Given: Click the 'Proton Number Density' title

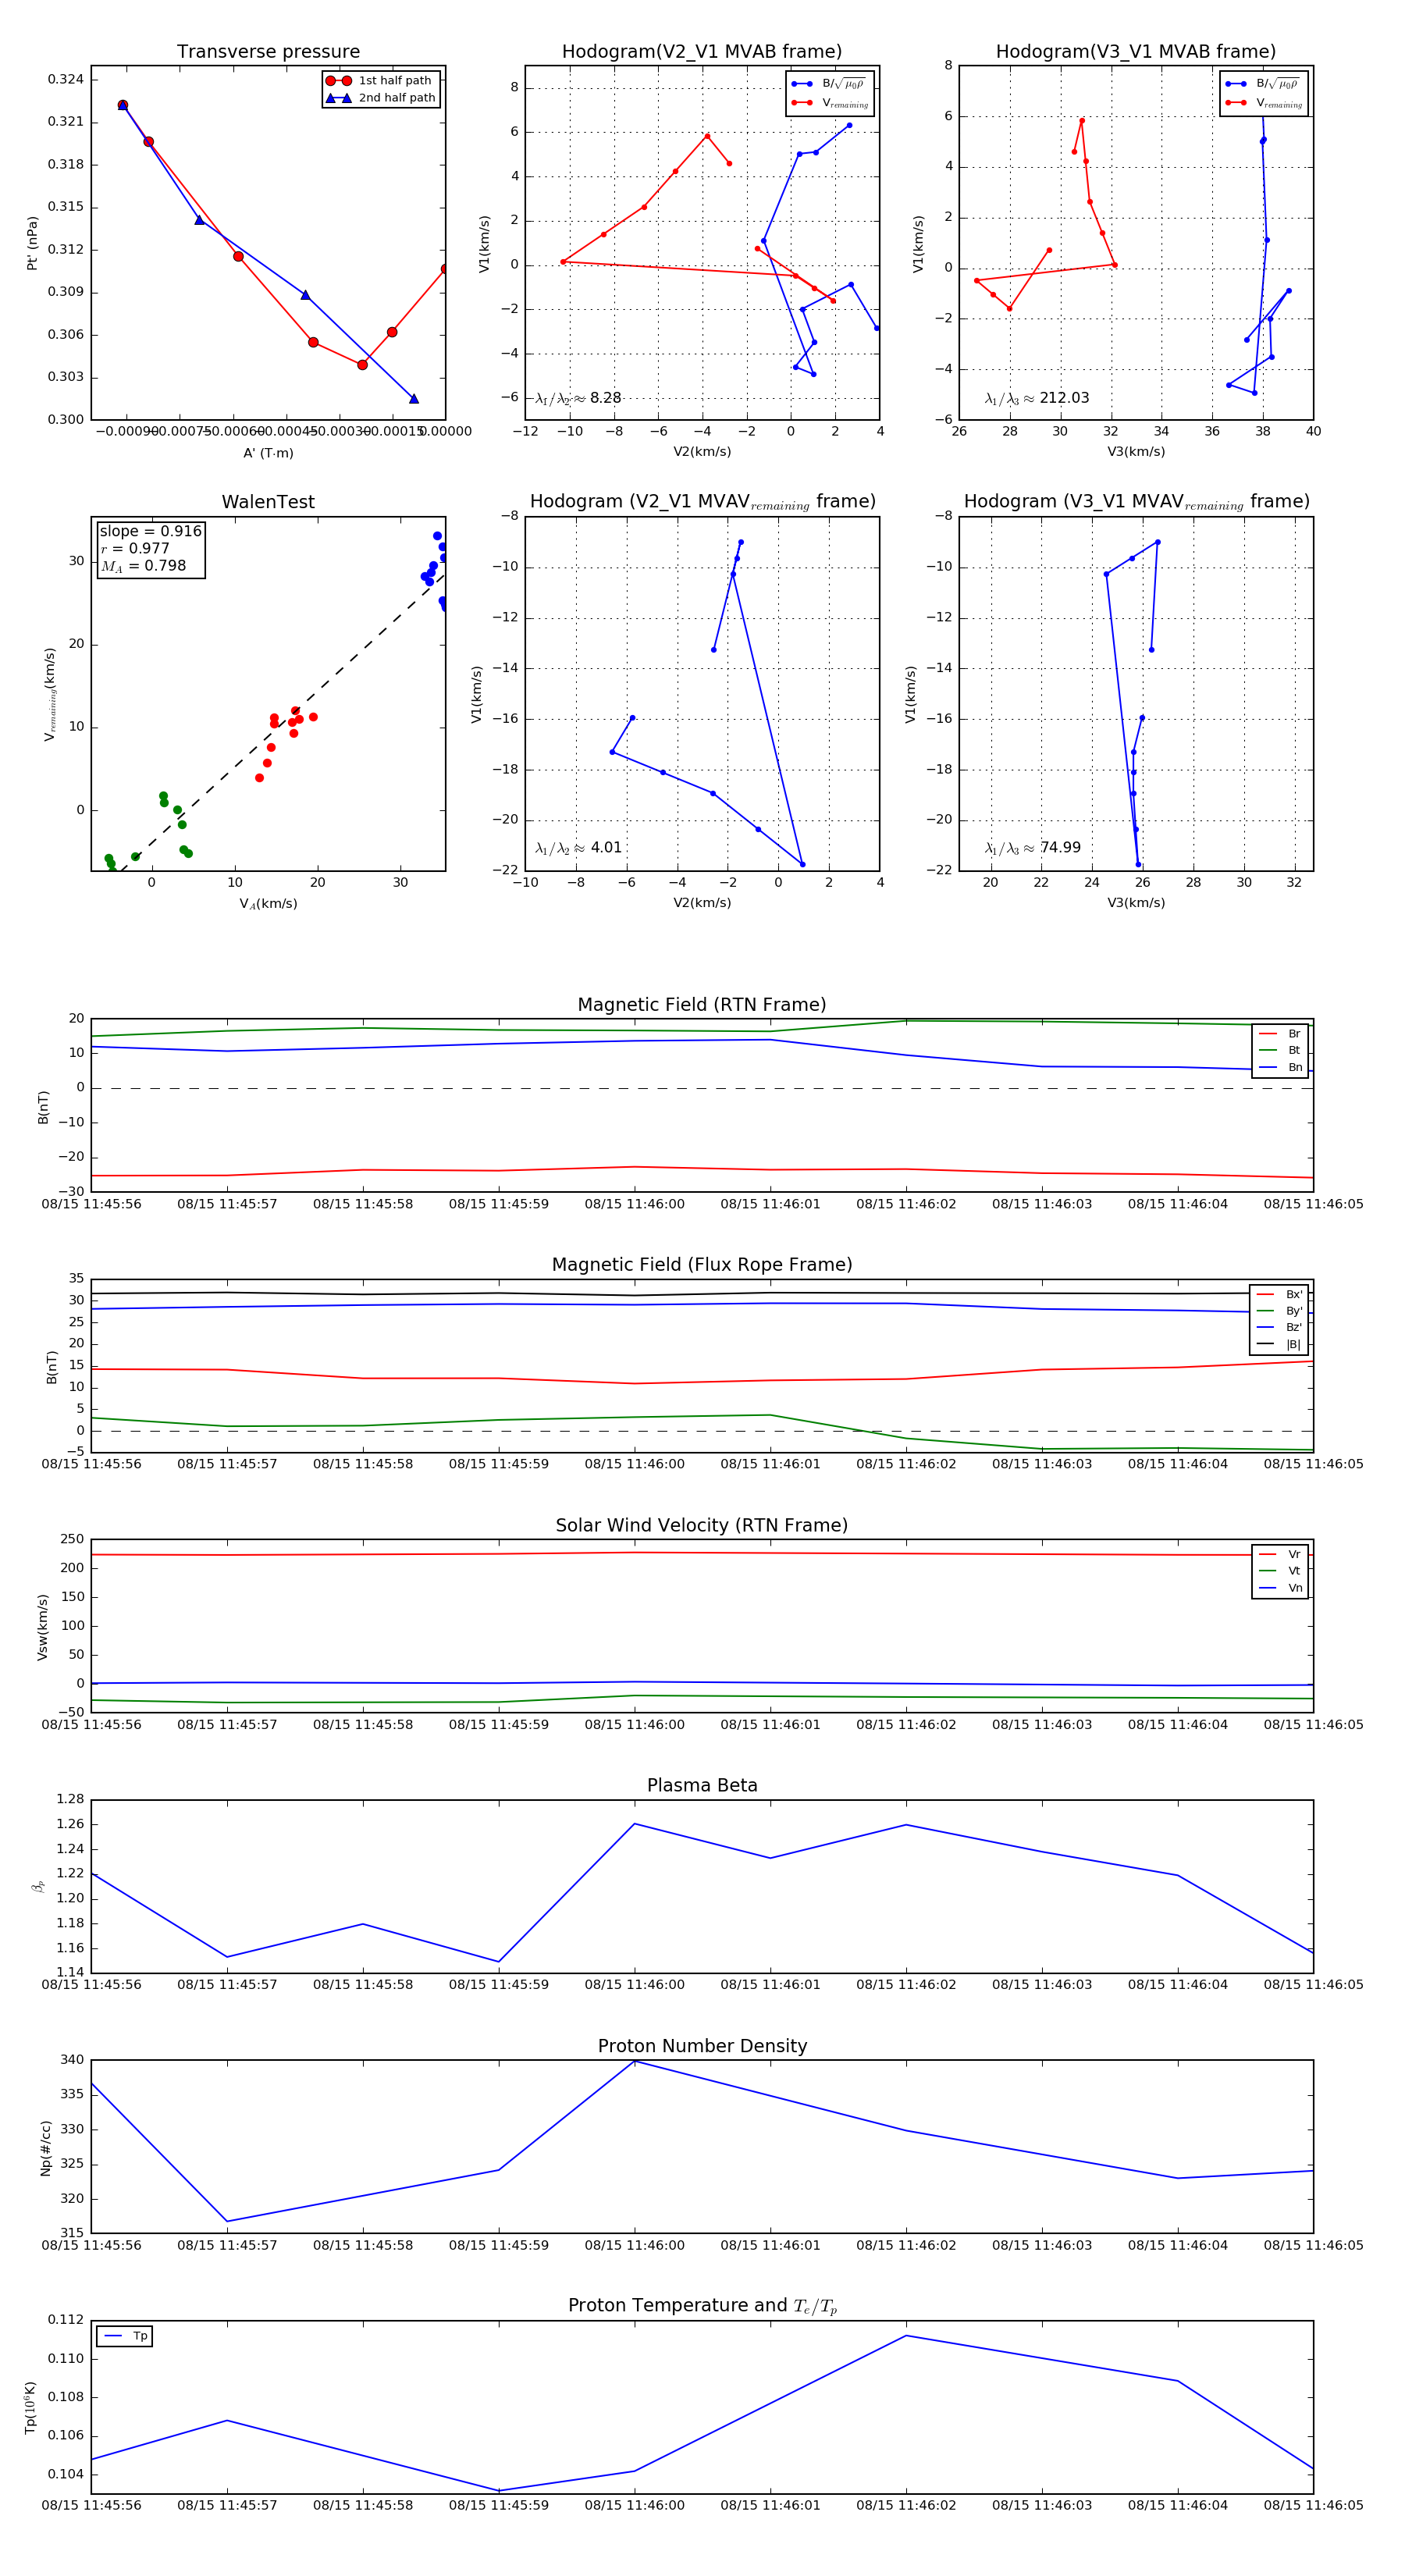Looking at the screenshot, I should click(702, 2046).
